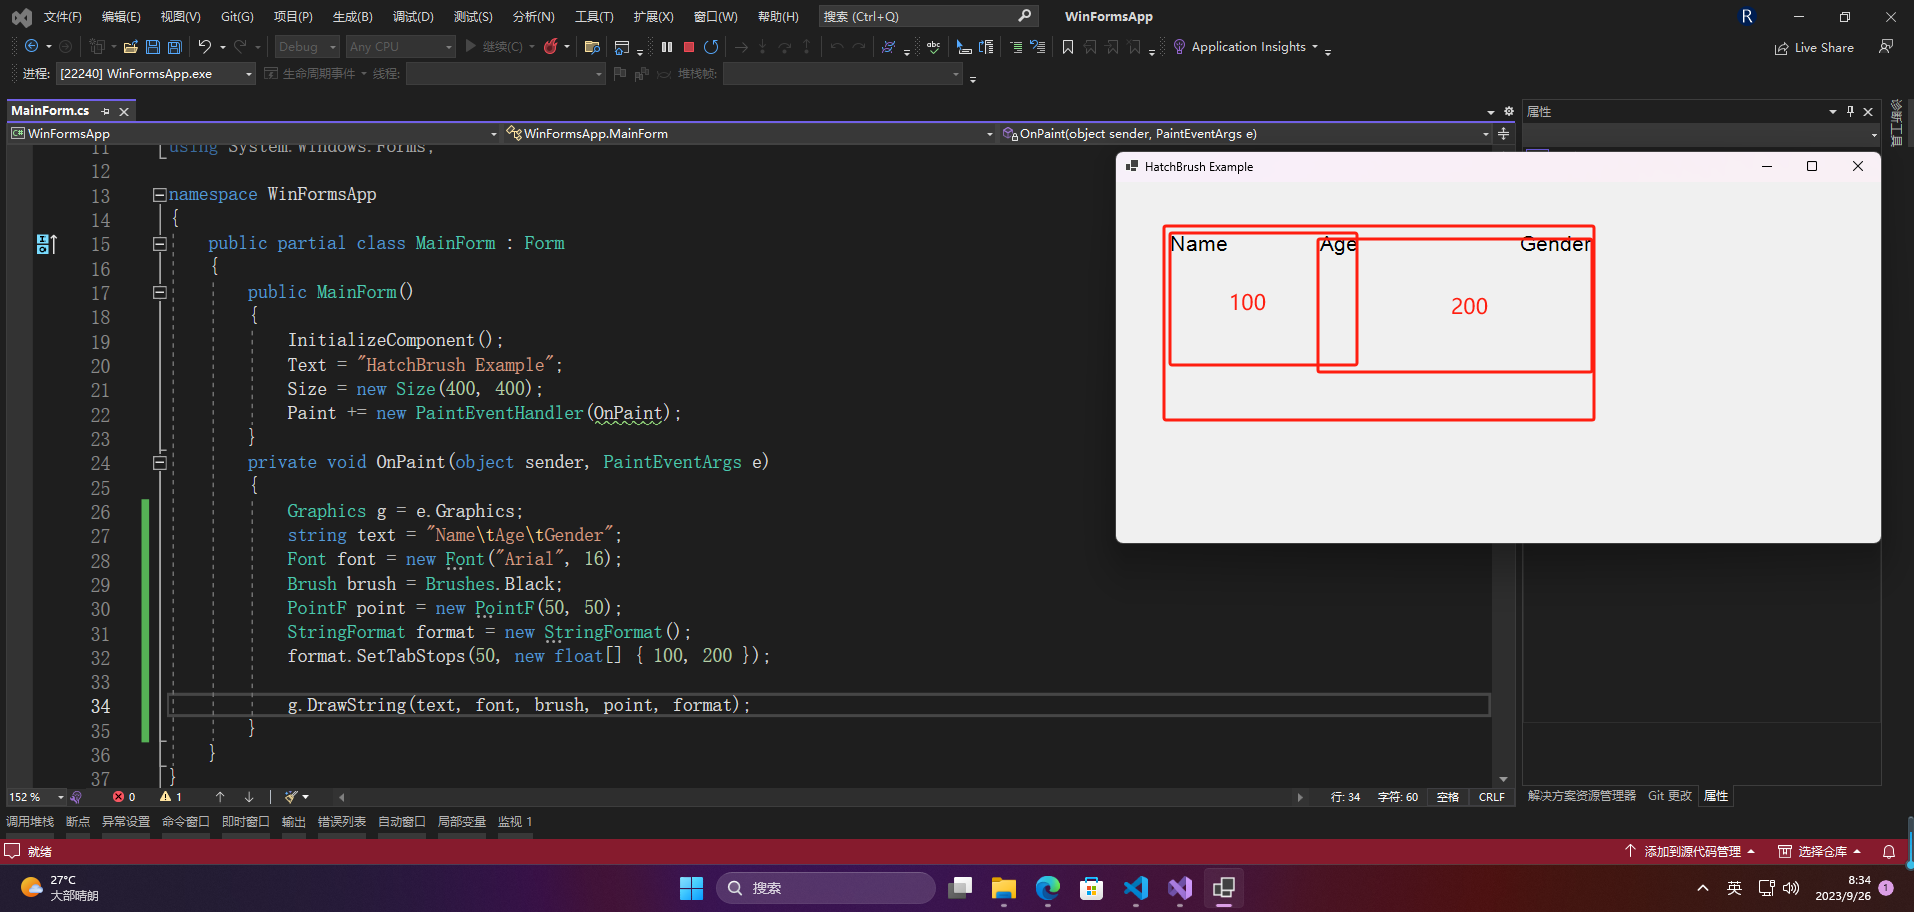Click the Live Share button
1914x912 pixels.
click(x=1814, y=48)
